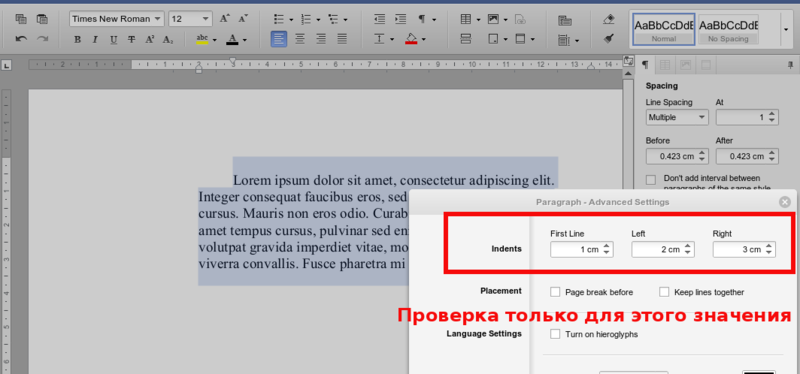Open font color dropdown arrow

(245, 40)
